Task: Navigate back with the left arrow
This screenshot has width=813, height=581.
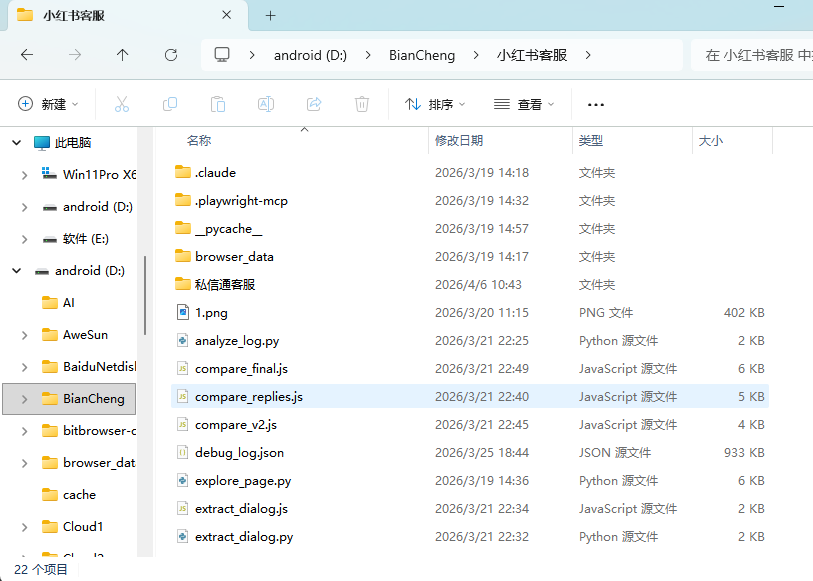Action: click(x=27, y=55)
